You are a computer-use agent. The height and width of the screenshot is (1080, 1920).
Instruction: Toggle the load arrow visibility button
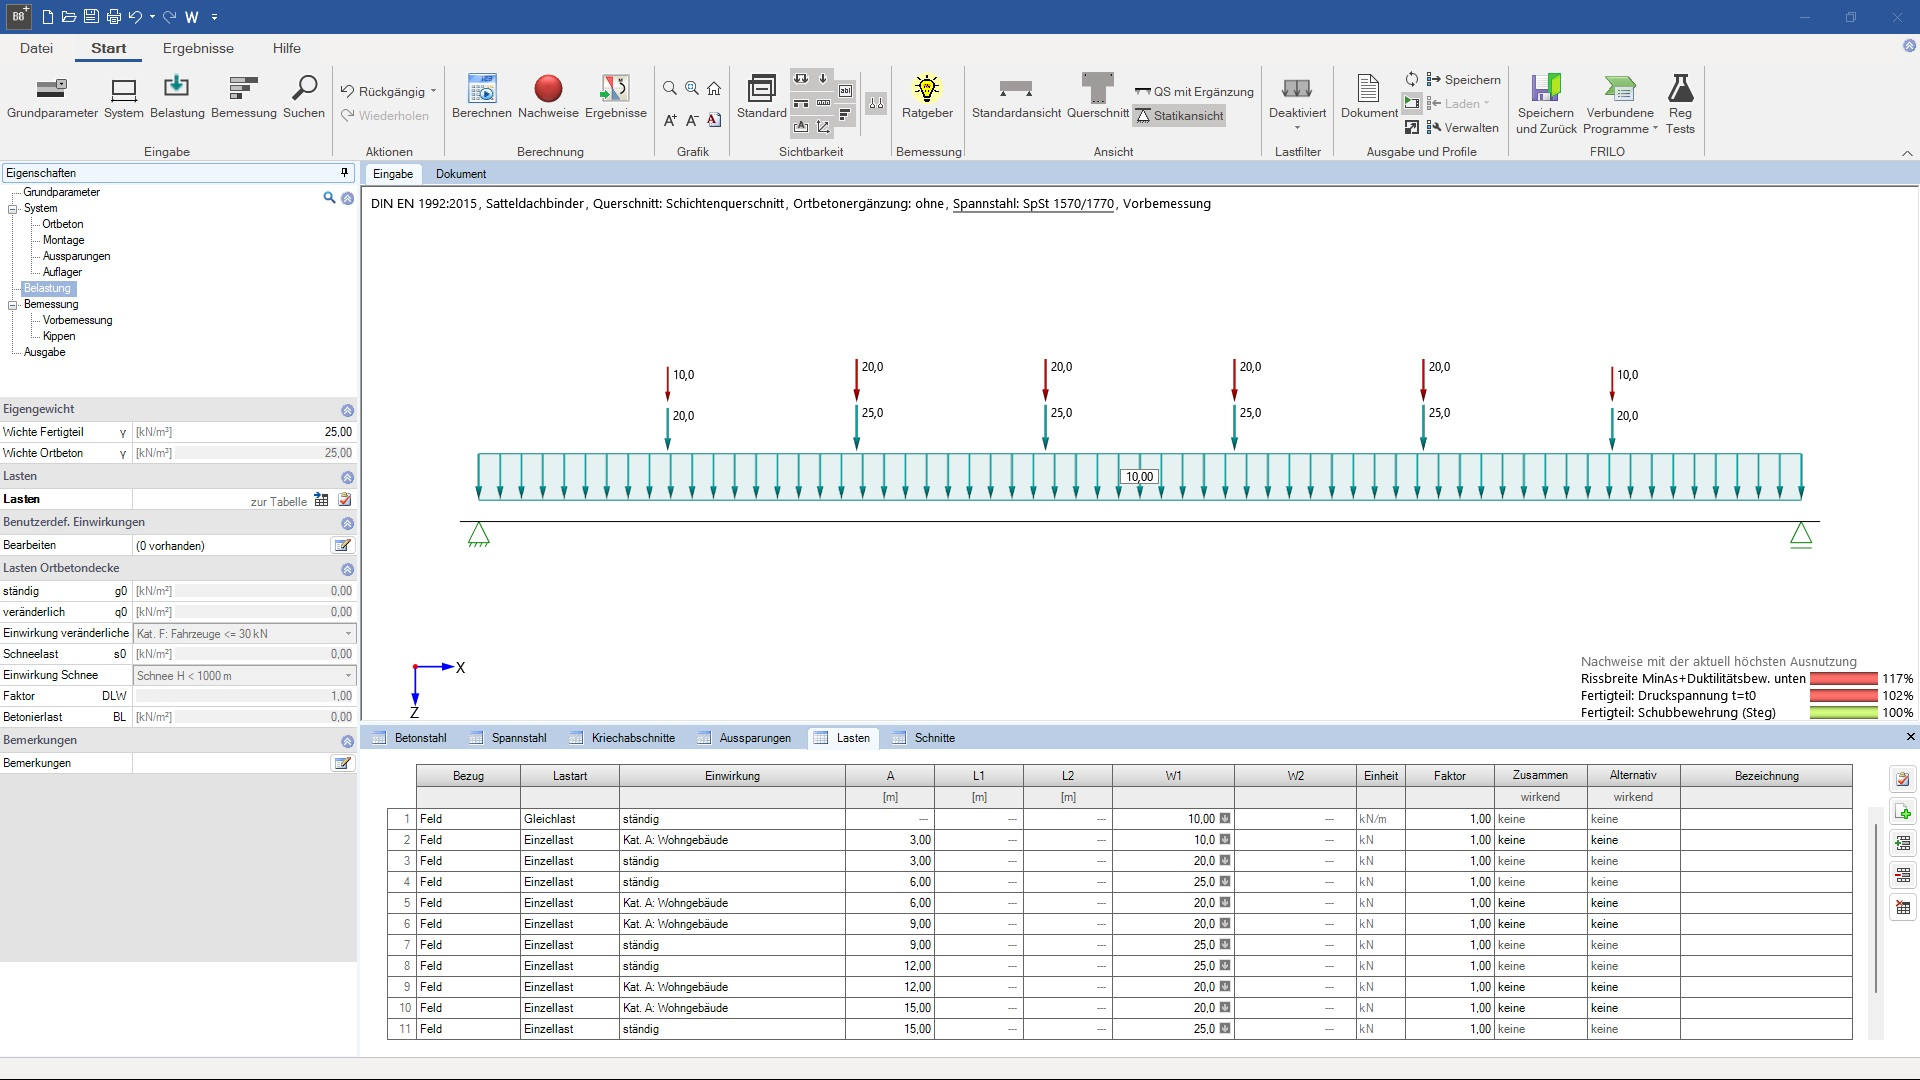[823, 79]
